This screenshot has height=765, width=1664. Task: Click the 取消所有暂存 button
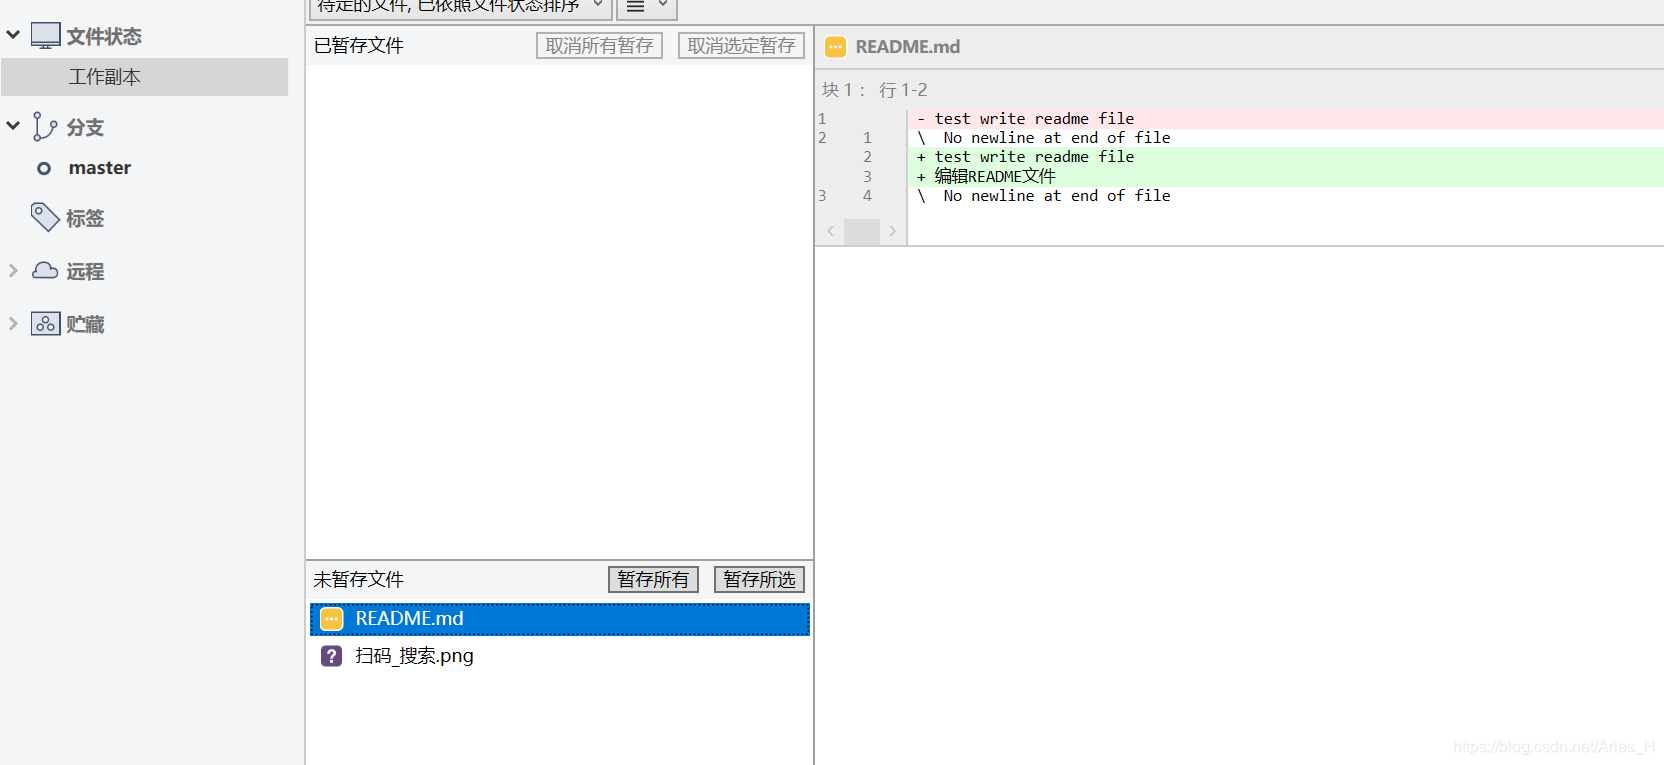tap(599, 46)
